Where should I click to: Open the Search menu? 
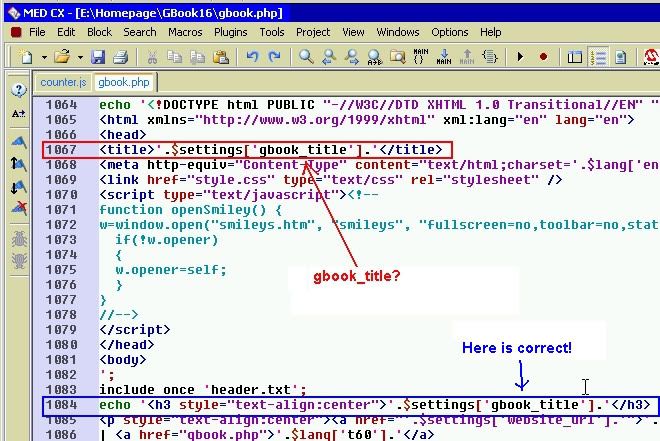click(140, 32)
